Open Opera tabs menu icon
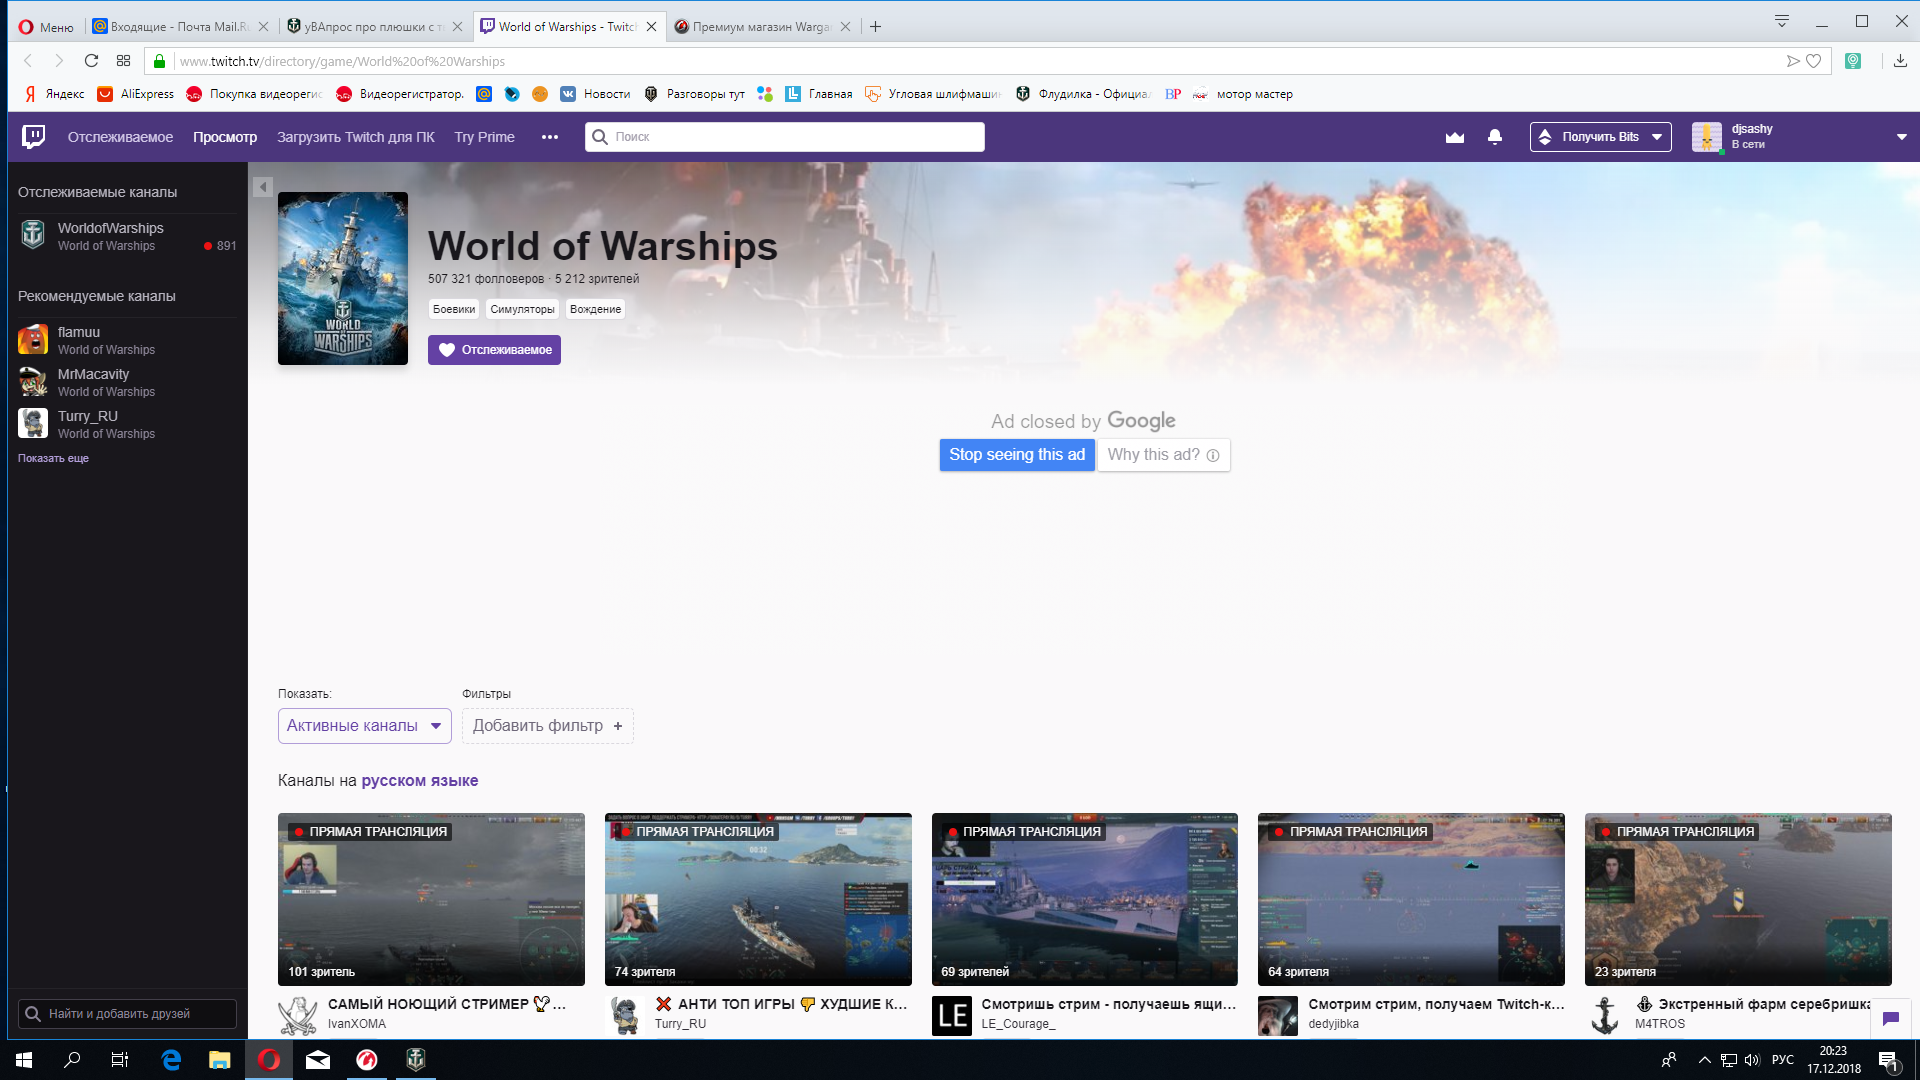Screen dimensions: 1920x1080 pos(1781,21)
